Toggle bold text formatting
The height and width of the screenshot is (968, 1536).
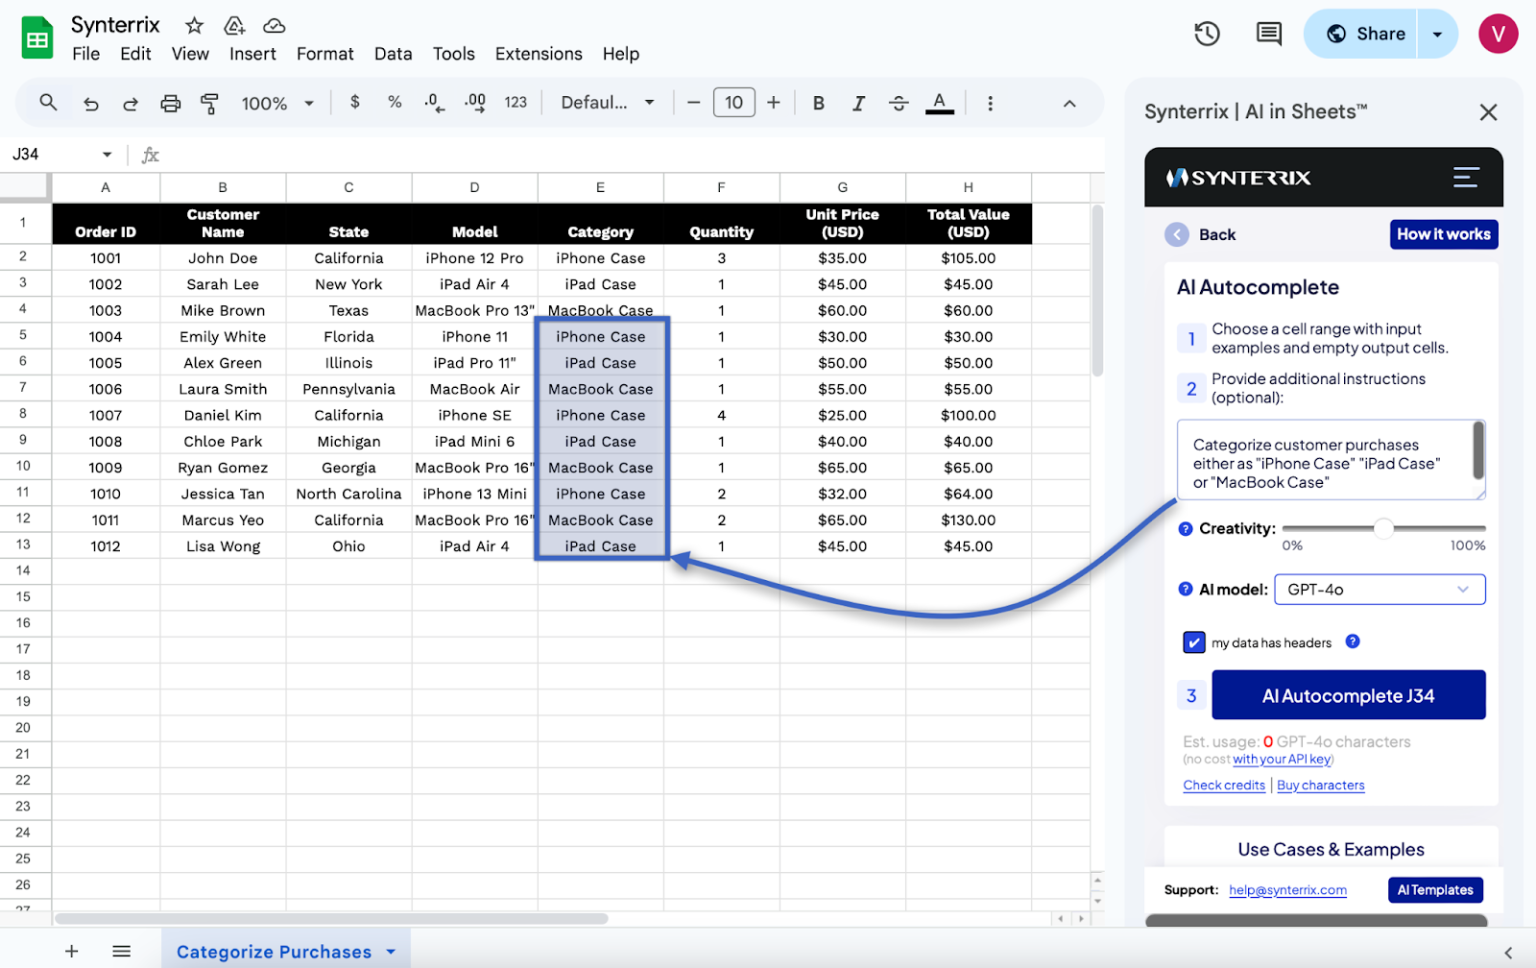pos(818,102)
